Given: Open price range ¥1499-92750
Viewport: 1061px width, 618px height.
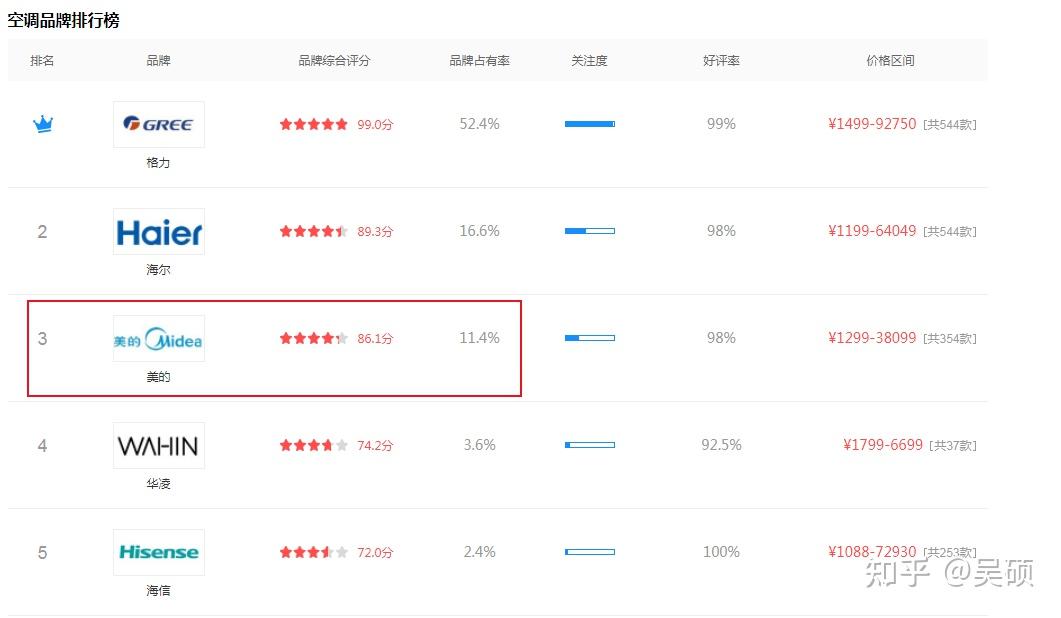Looking at the screenshot, I should click(x=872, y=124).
